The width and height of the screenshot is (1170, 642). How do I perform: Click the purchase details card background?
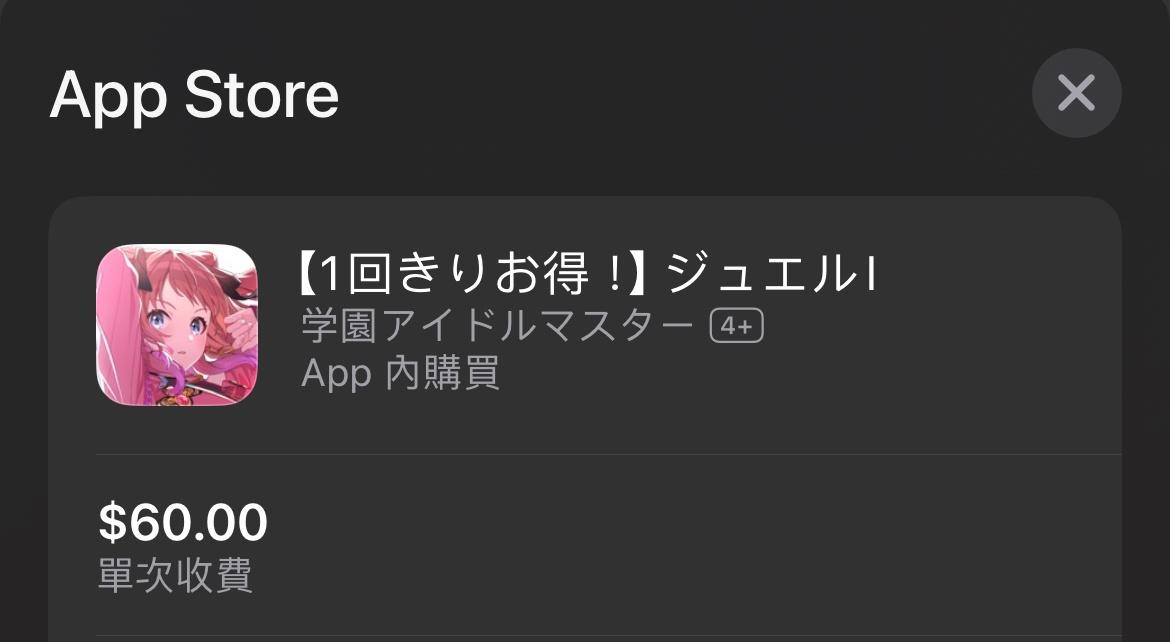585,420
